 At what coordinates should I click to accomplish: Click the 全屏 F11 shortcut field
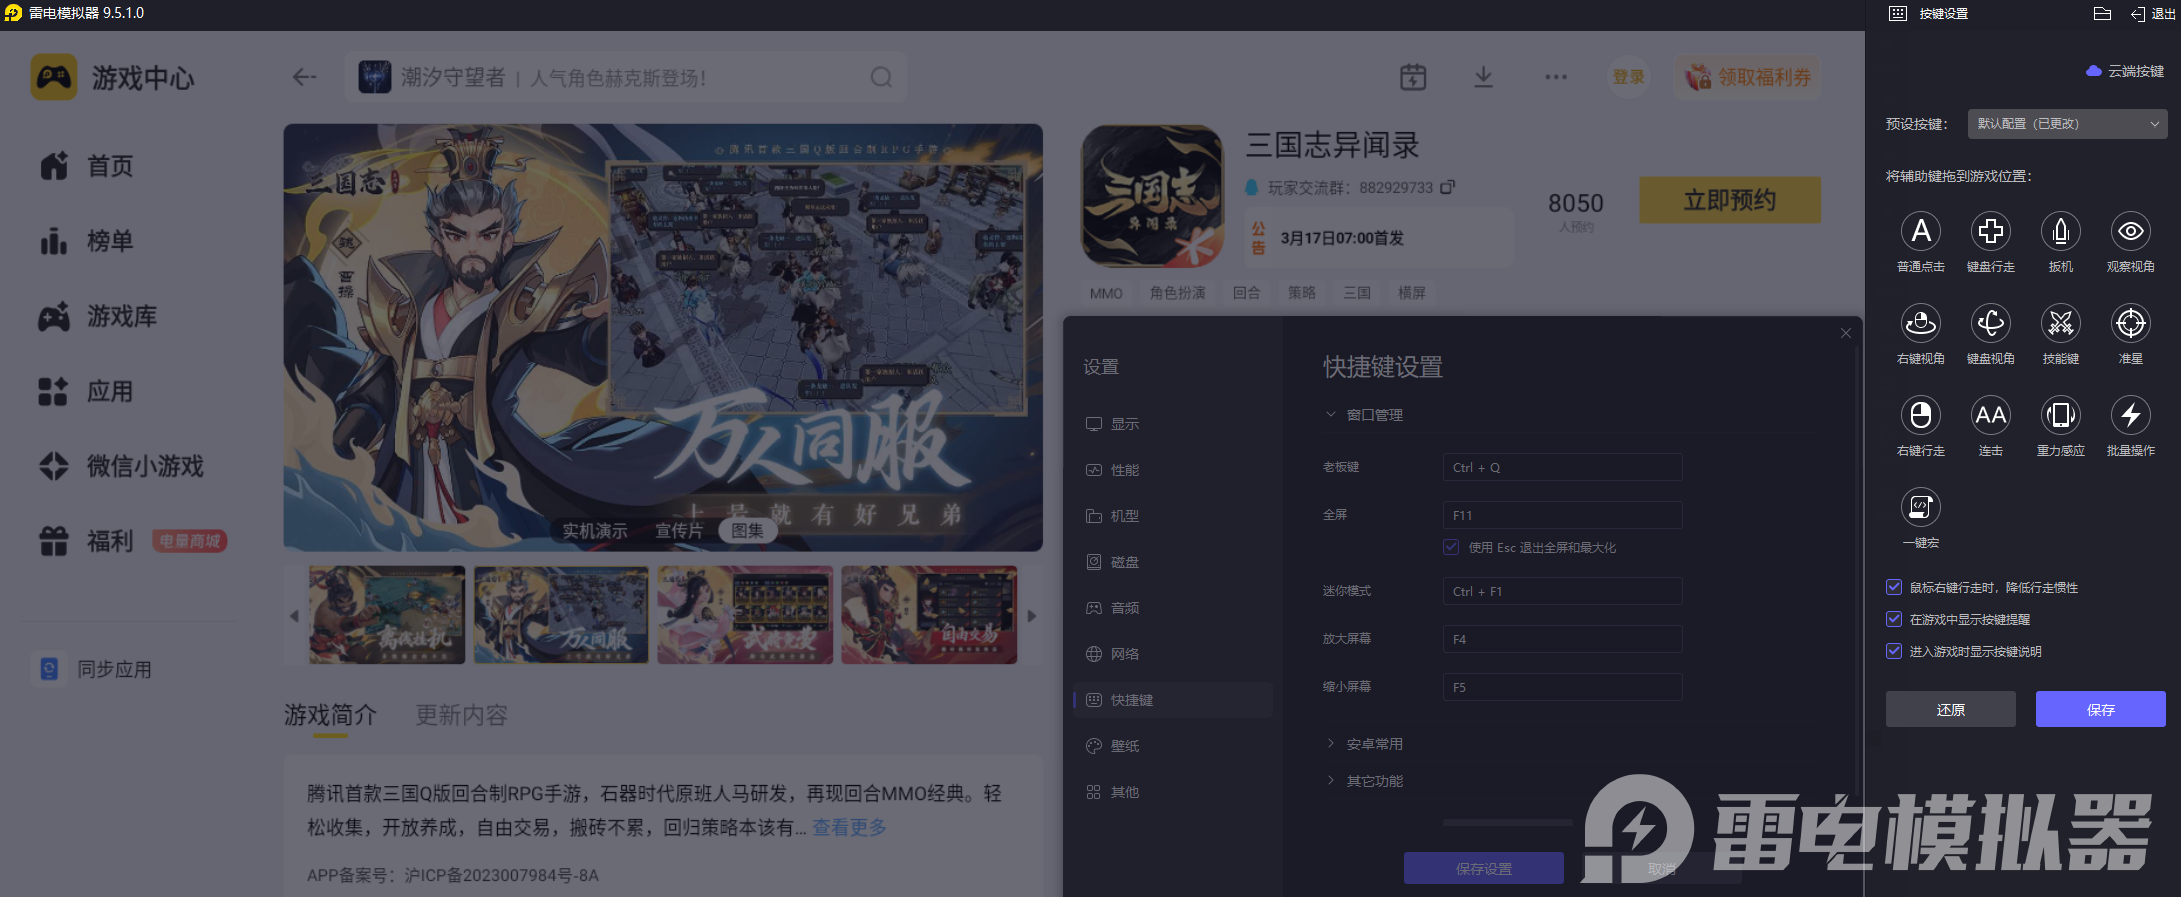pyautogui.click(x=1562, y=515)
